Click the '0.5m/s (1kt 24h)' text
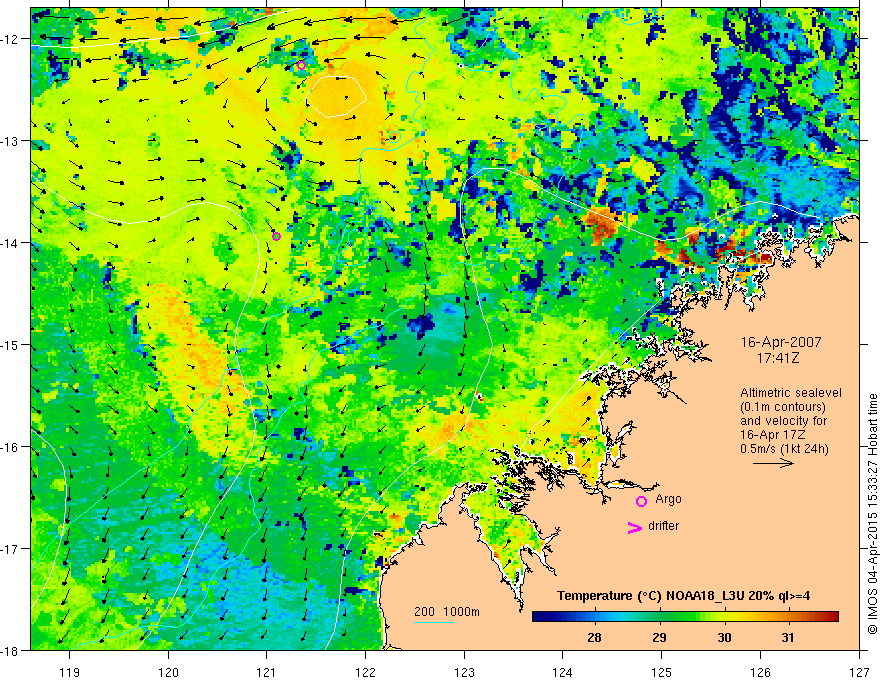Image resolution: width=880 pixels, height=680 pixels. (x=784, y=449)
